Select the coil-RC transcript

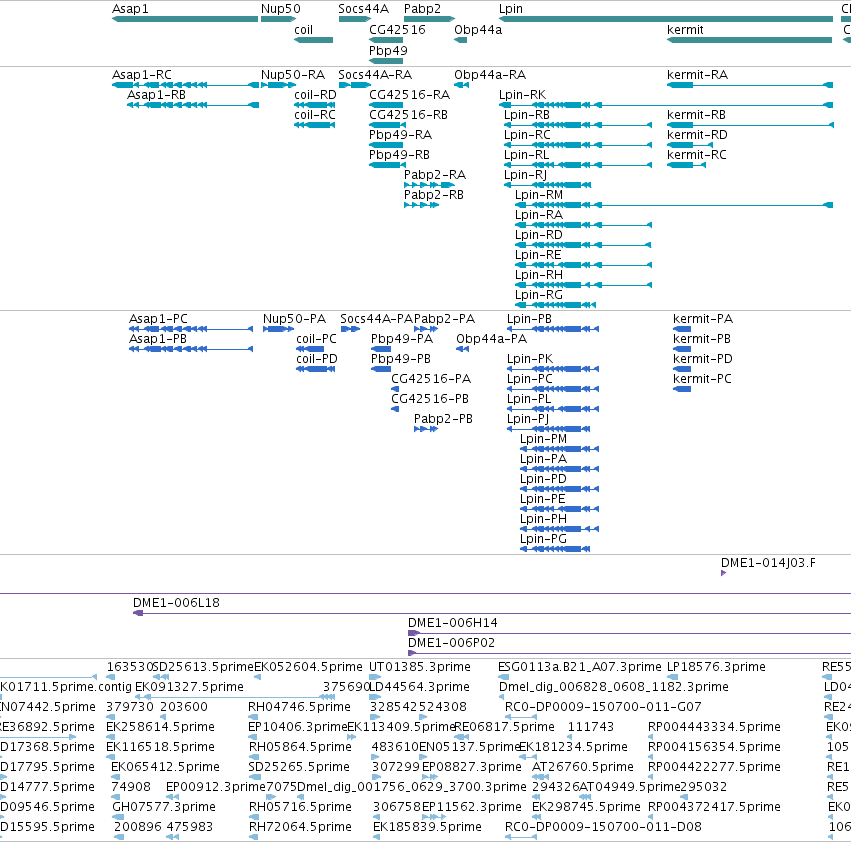[315, 125]
